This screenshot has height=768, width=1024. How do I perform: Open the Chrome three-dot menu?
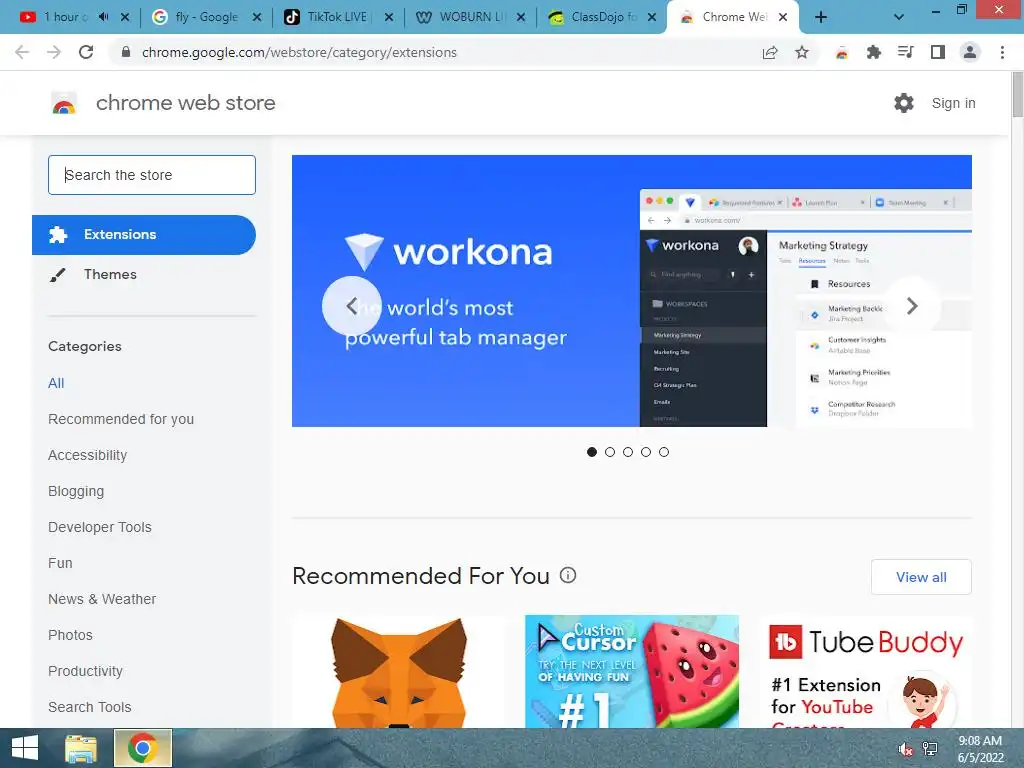pyautogui.click(x=1002, y=52)
